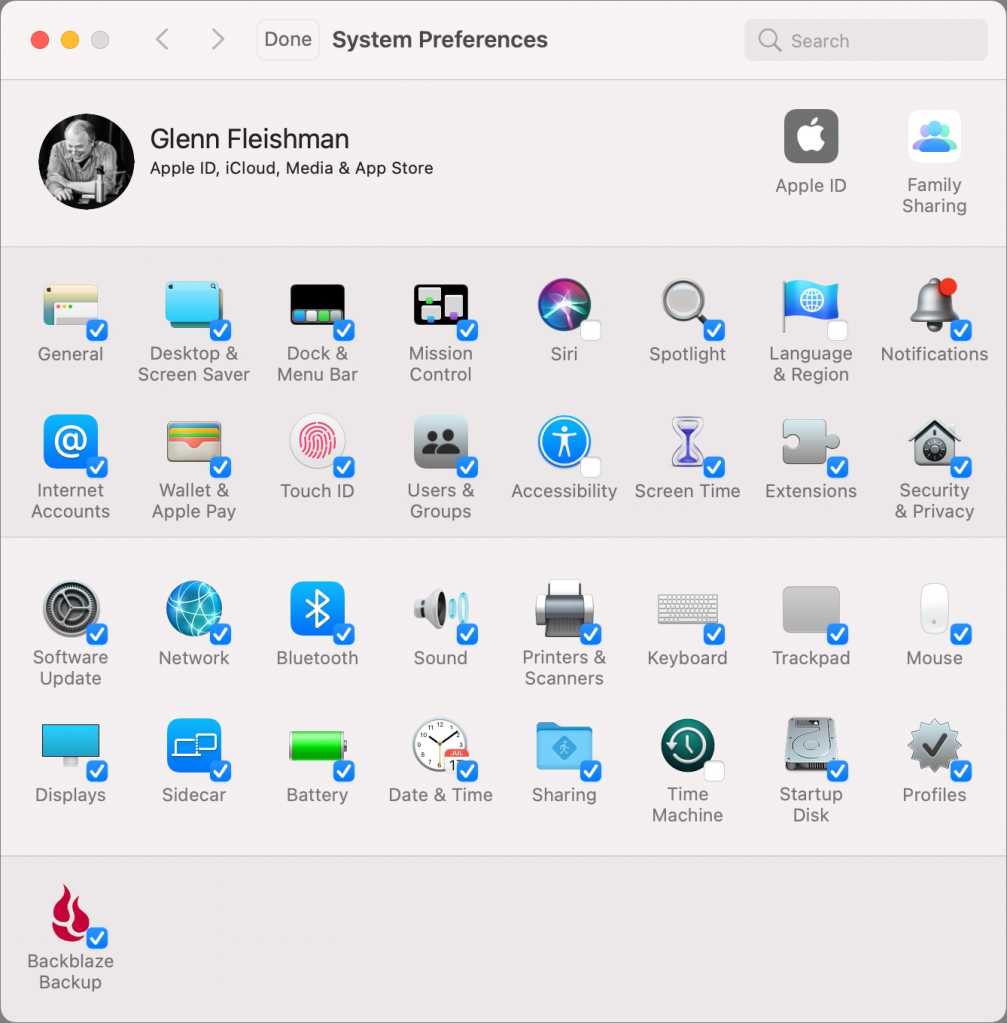Enable the Siri checkbox
The height and width of the screenshot is (1023, 1007).
[591, 330]
